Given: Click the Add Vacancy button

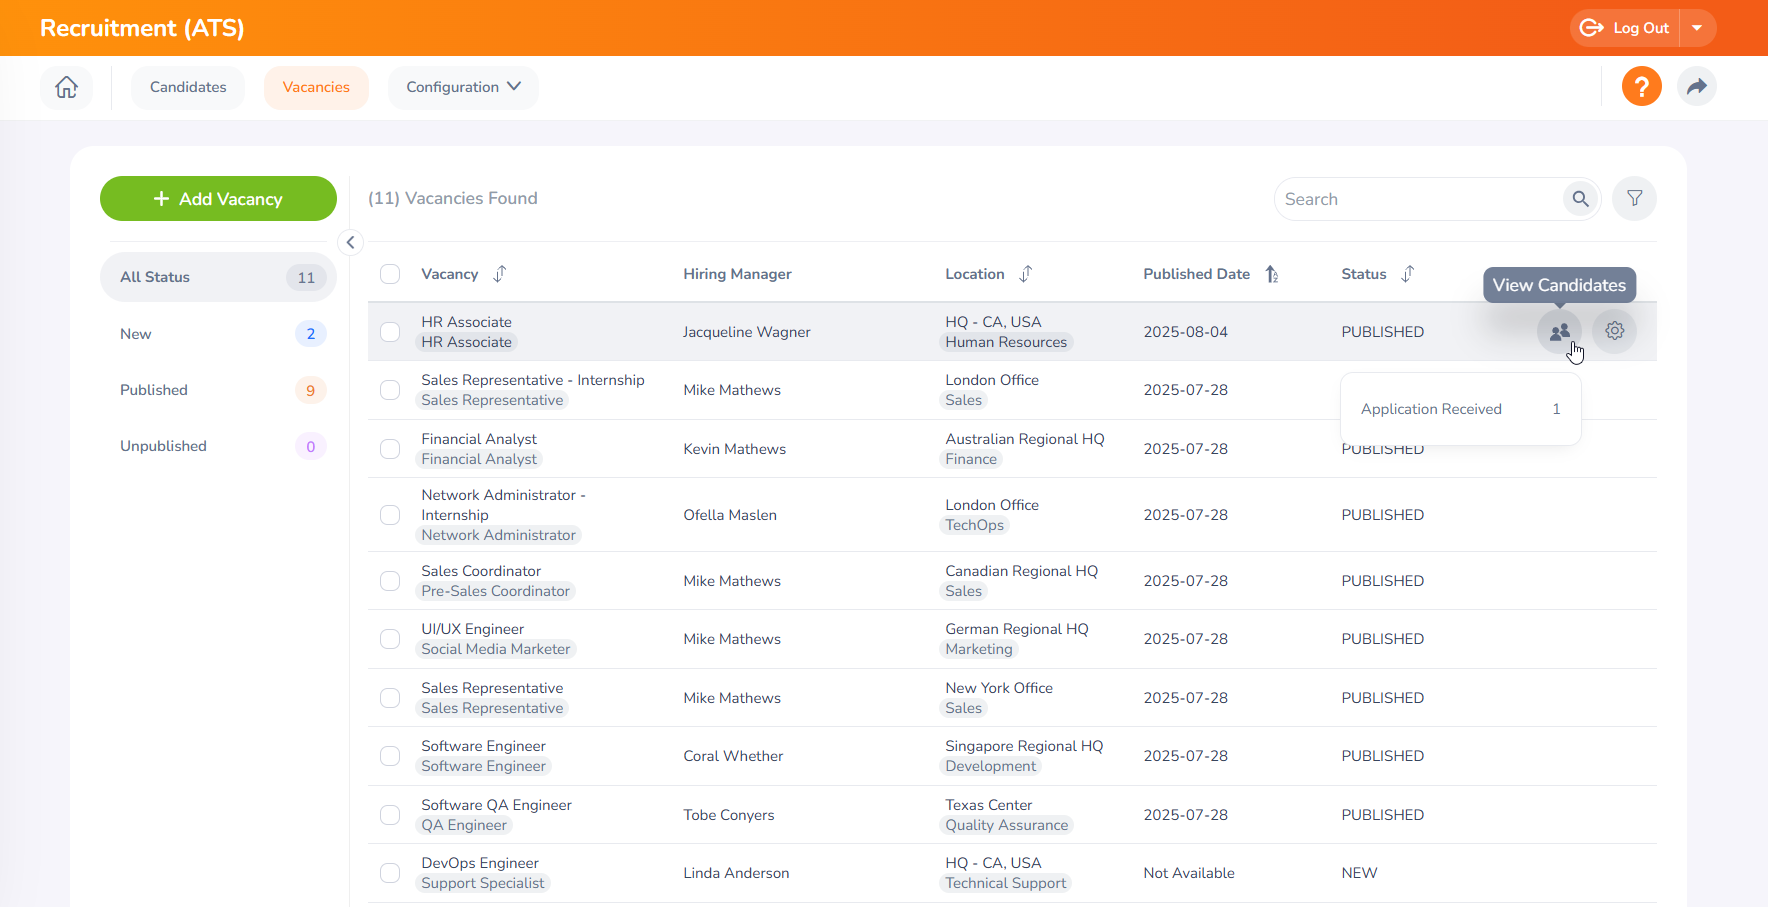Looking at the screenshot, I should click(x=218, y=199).
